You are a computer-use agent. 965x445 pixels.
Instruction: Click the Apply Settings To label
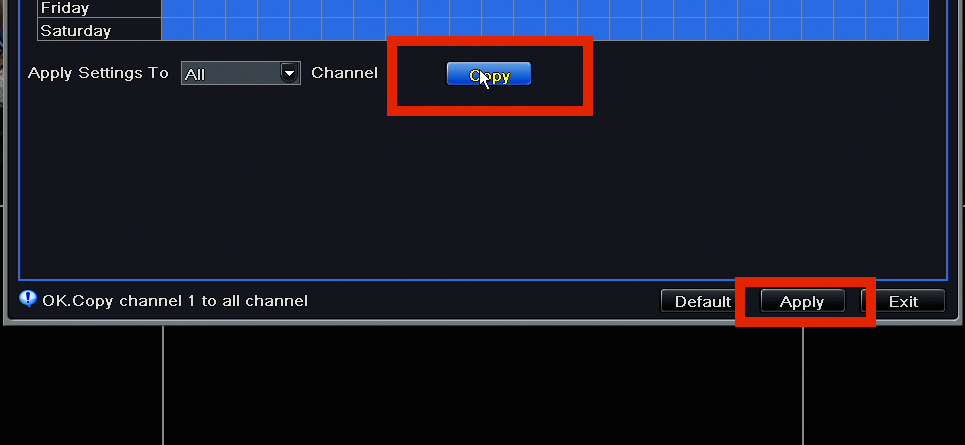coord(98,73)
